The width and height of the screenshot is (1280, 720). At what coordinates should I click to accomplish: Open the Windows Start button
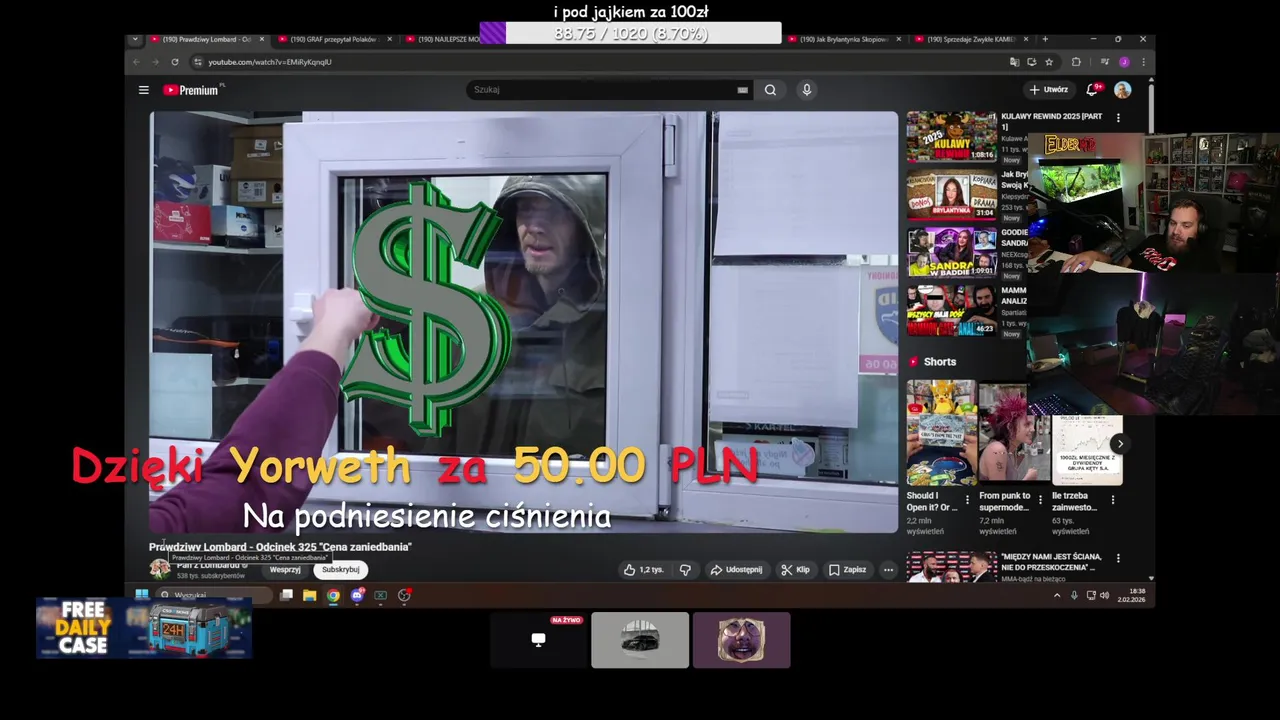(x=142, y=595)
